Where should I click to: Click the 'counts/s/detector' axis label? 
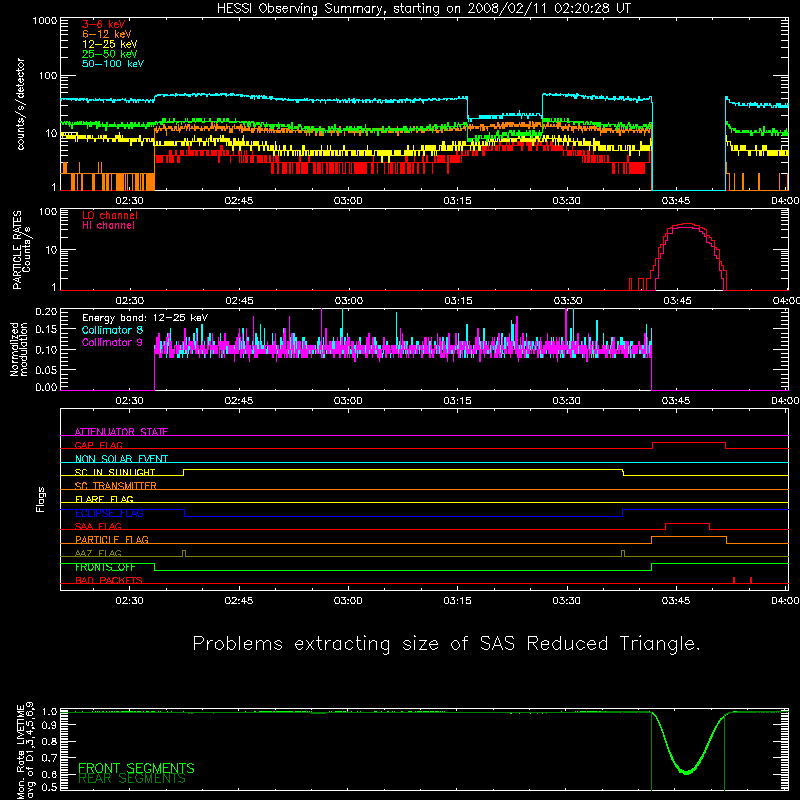coord(20,104)
